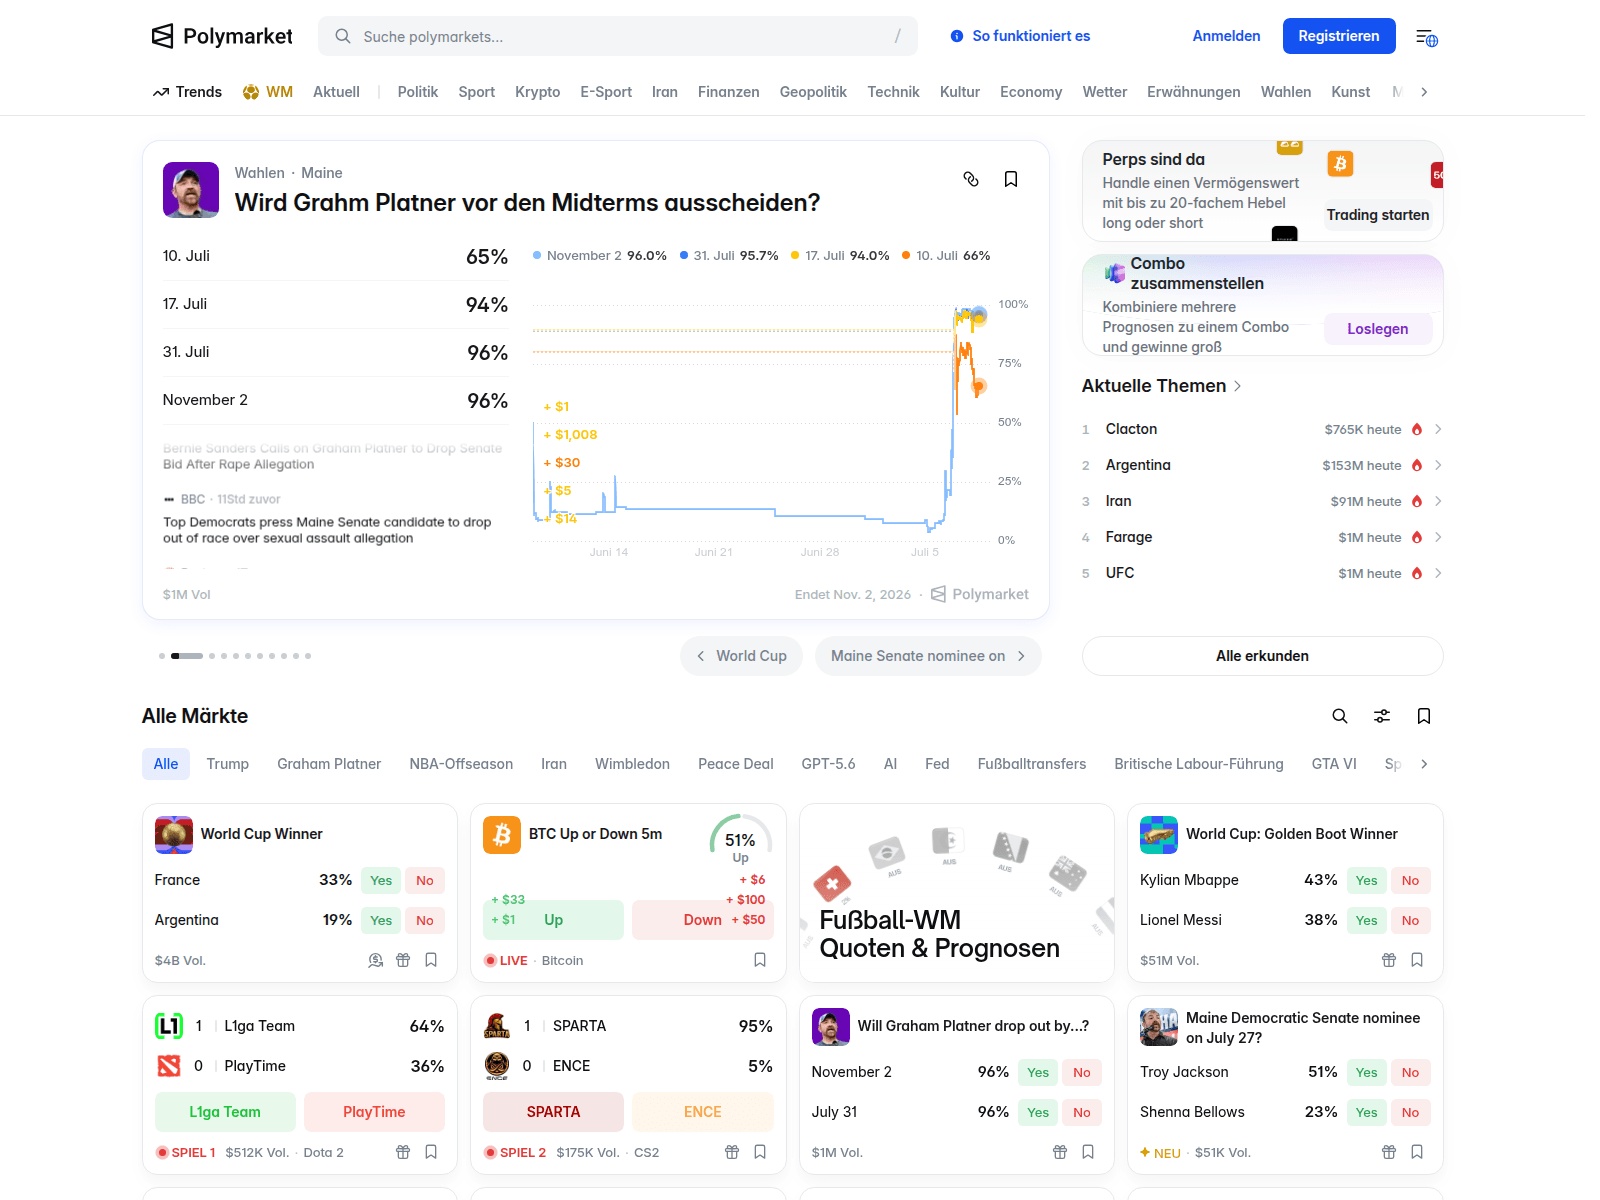Viewport: 1600px width, 1200px height.
Task: Choose Yes for France in World Cup Winner
Action: coord(381,880)
